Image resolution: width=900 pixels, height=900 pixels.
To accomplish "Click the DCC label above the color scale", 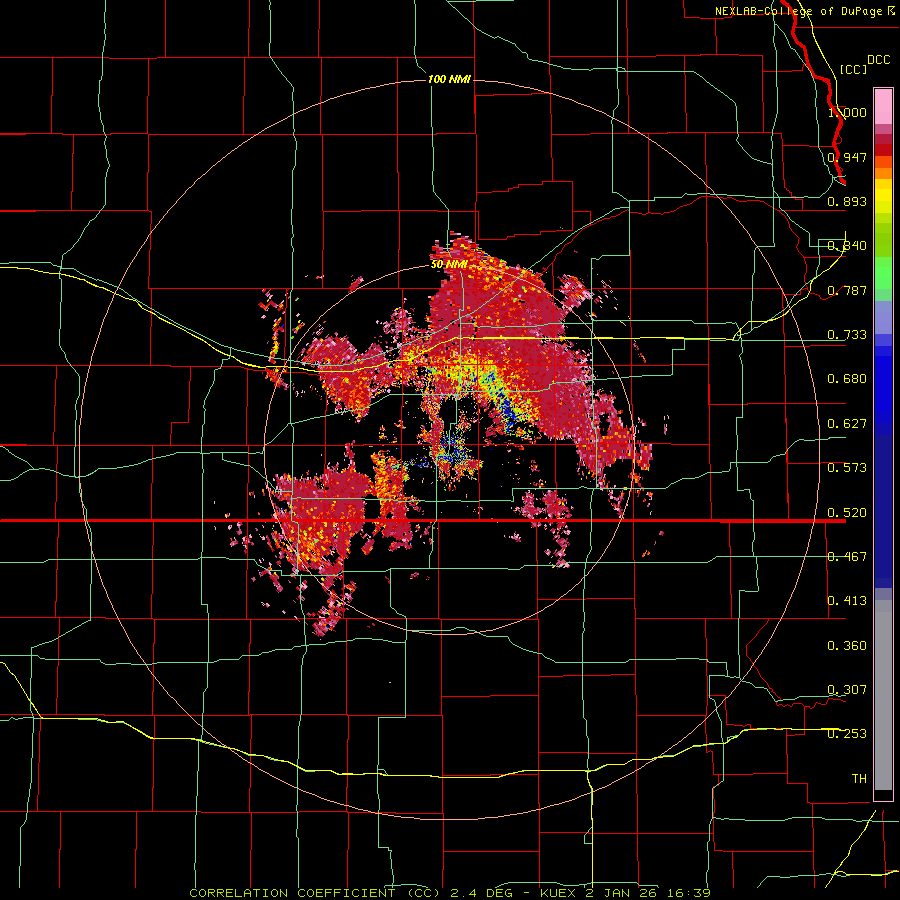I will (878, 60).
